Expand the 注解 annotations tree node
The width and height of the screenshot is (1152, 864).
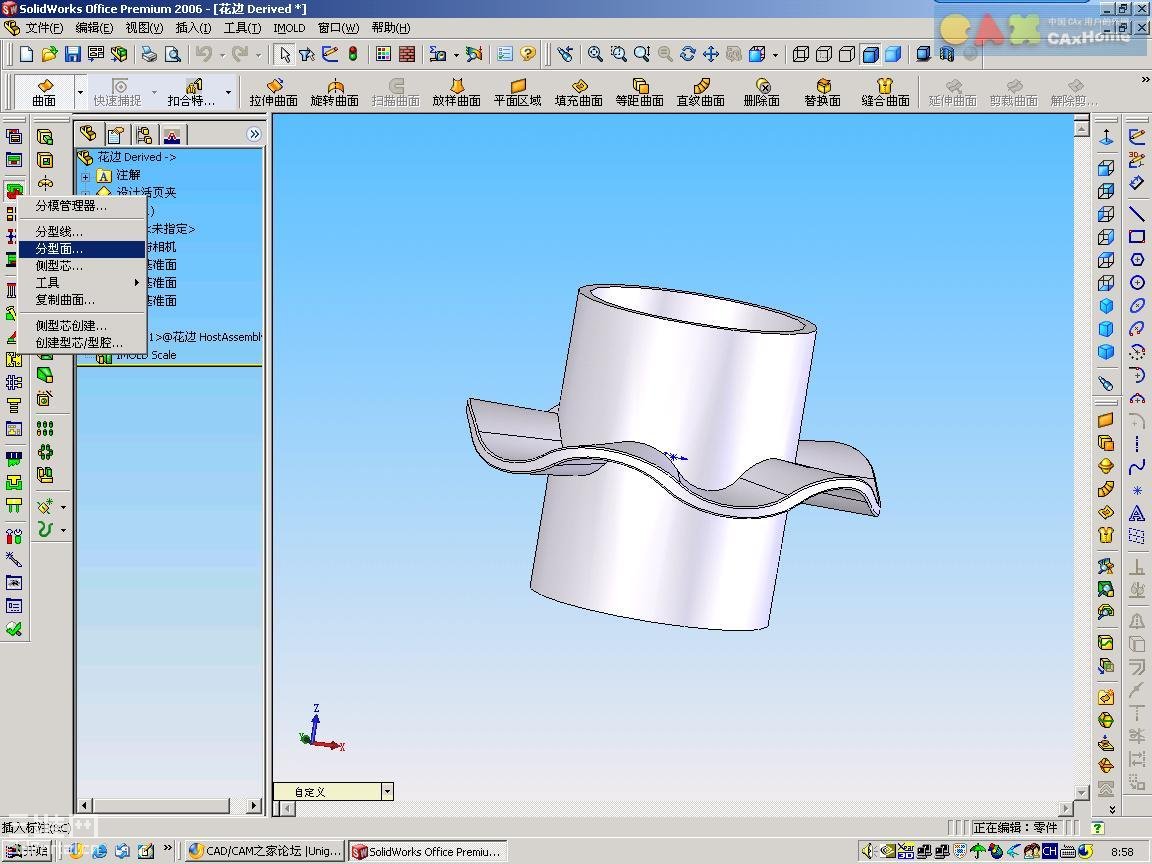(x=86, y=176)
